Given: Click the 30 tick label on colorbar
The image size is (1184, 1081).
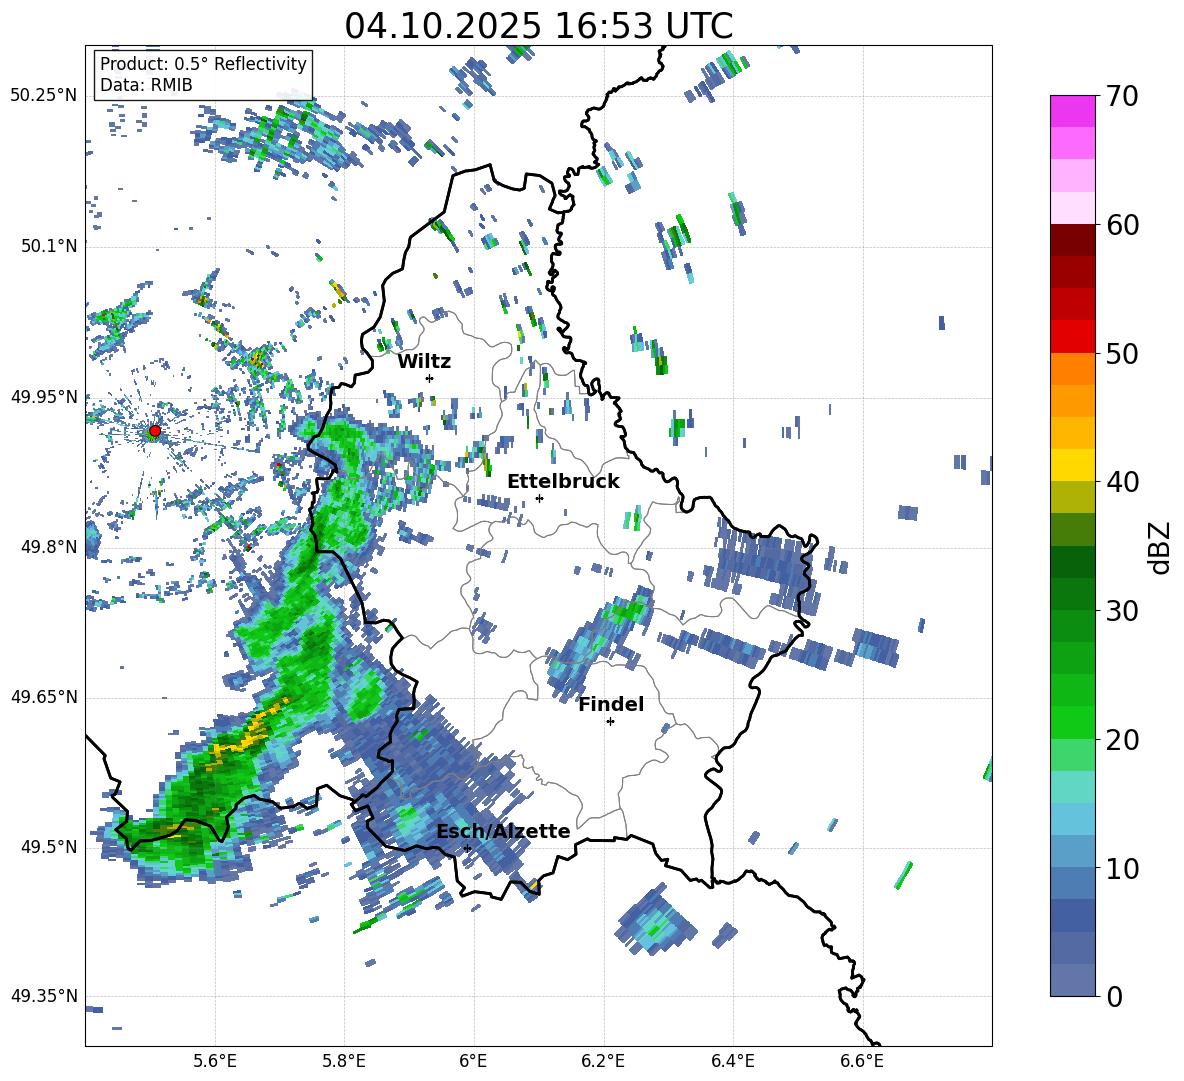Looking at the screenshot, I should click(1121, 611).
